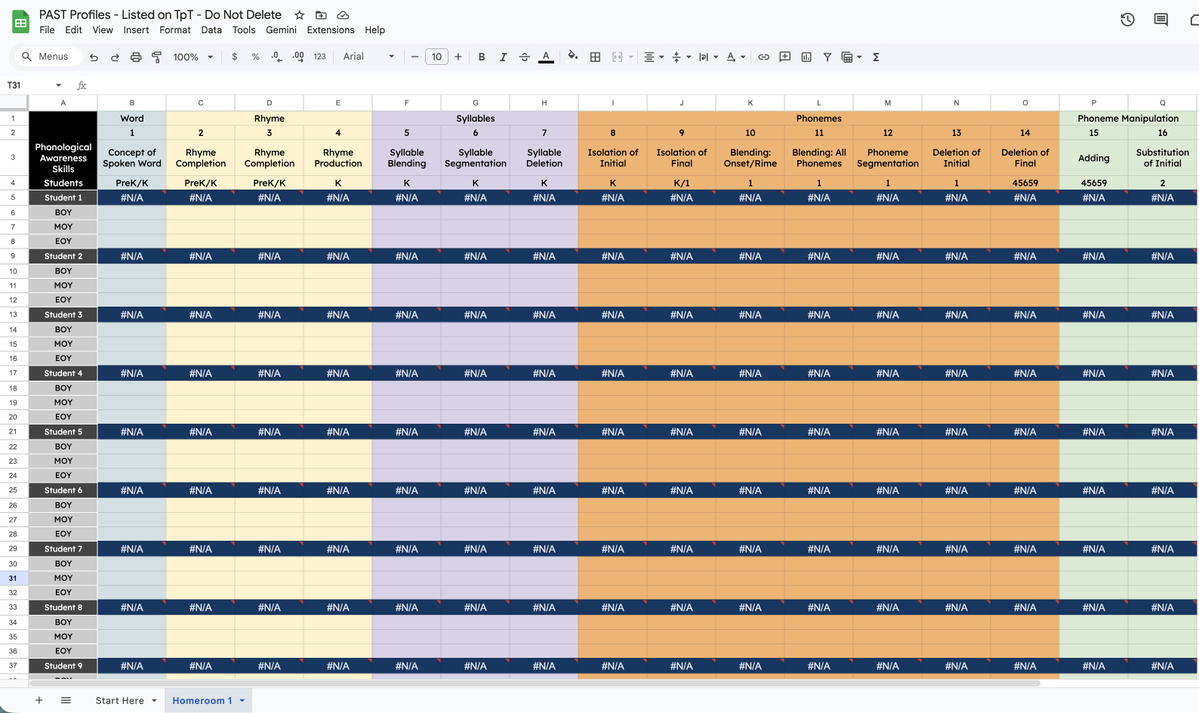Screen dimensions: 1199x713
Task: Format as percent icon
Action: pos(255,57)
